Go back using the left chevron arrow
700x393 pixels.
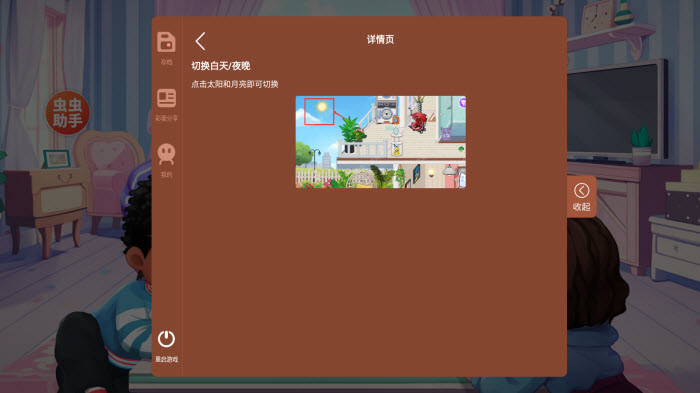[200, 41]
